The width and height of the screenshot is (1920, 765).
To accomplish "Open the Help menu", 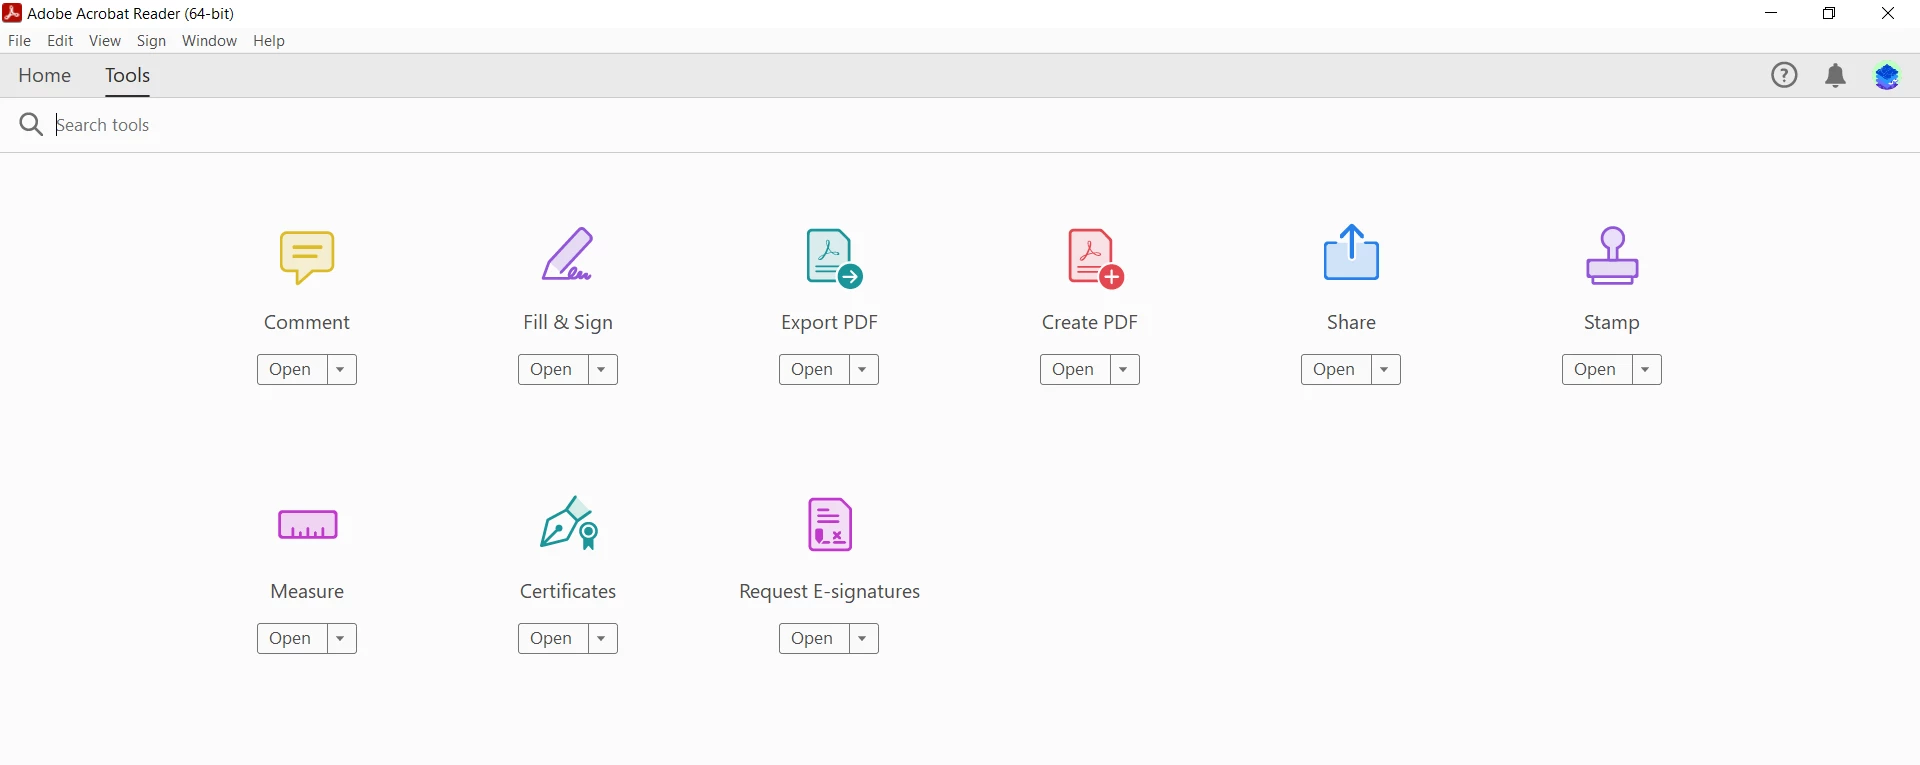I will click(269, 41).
